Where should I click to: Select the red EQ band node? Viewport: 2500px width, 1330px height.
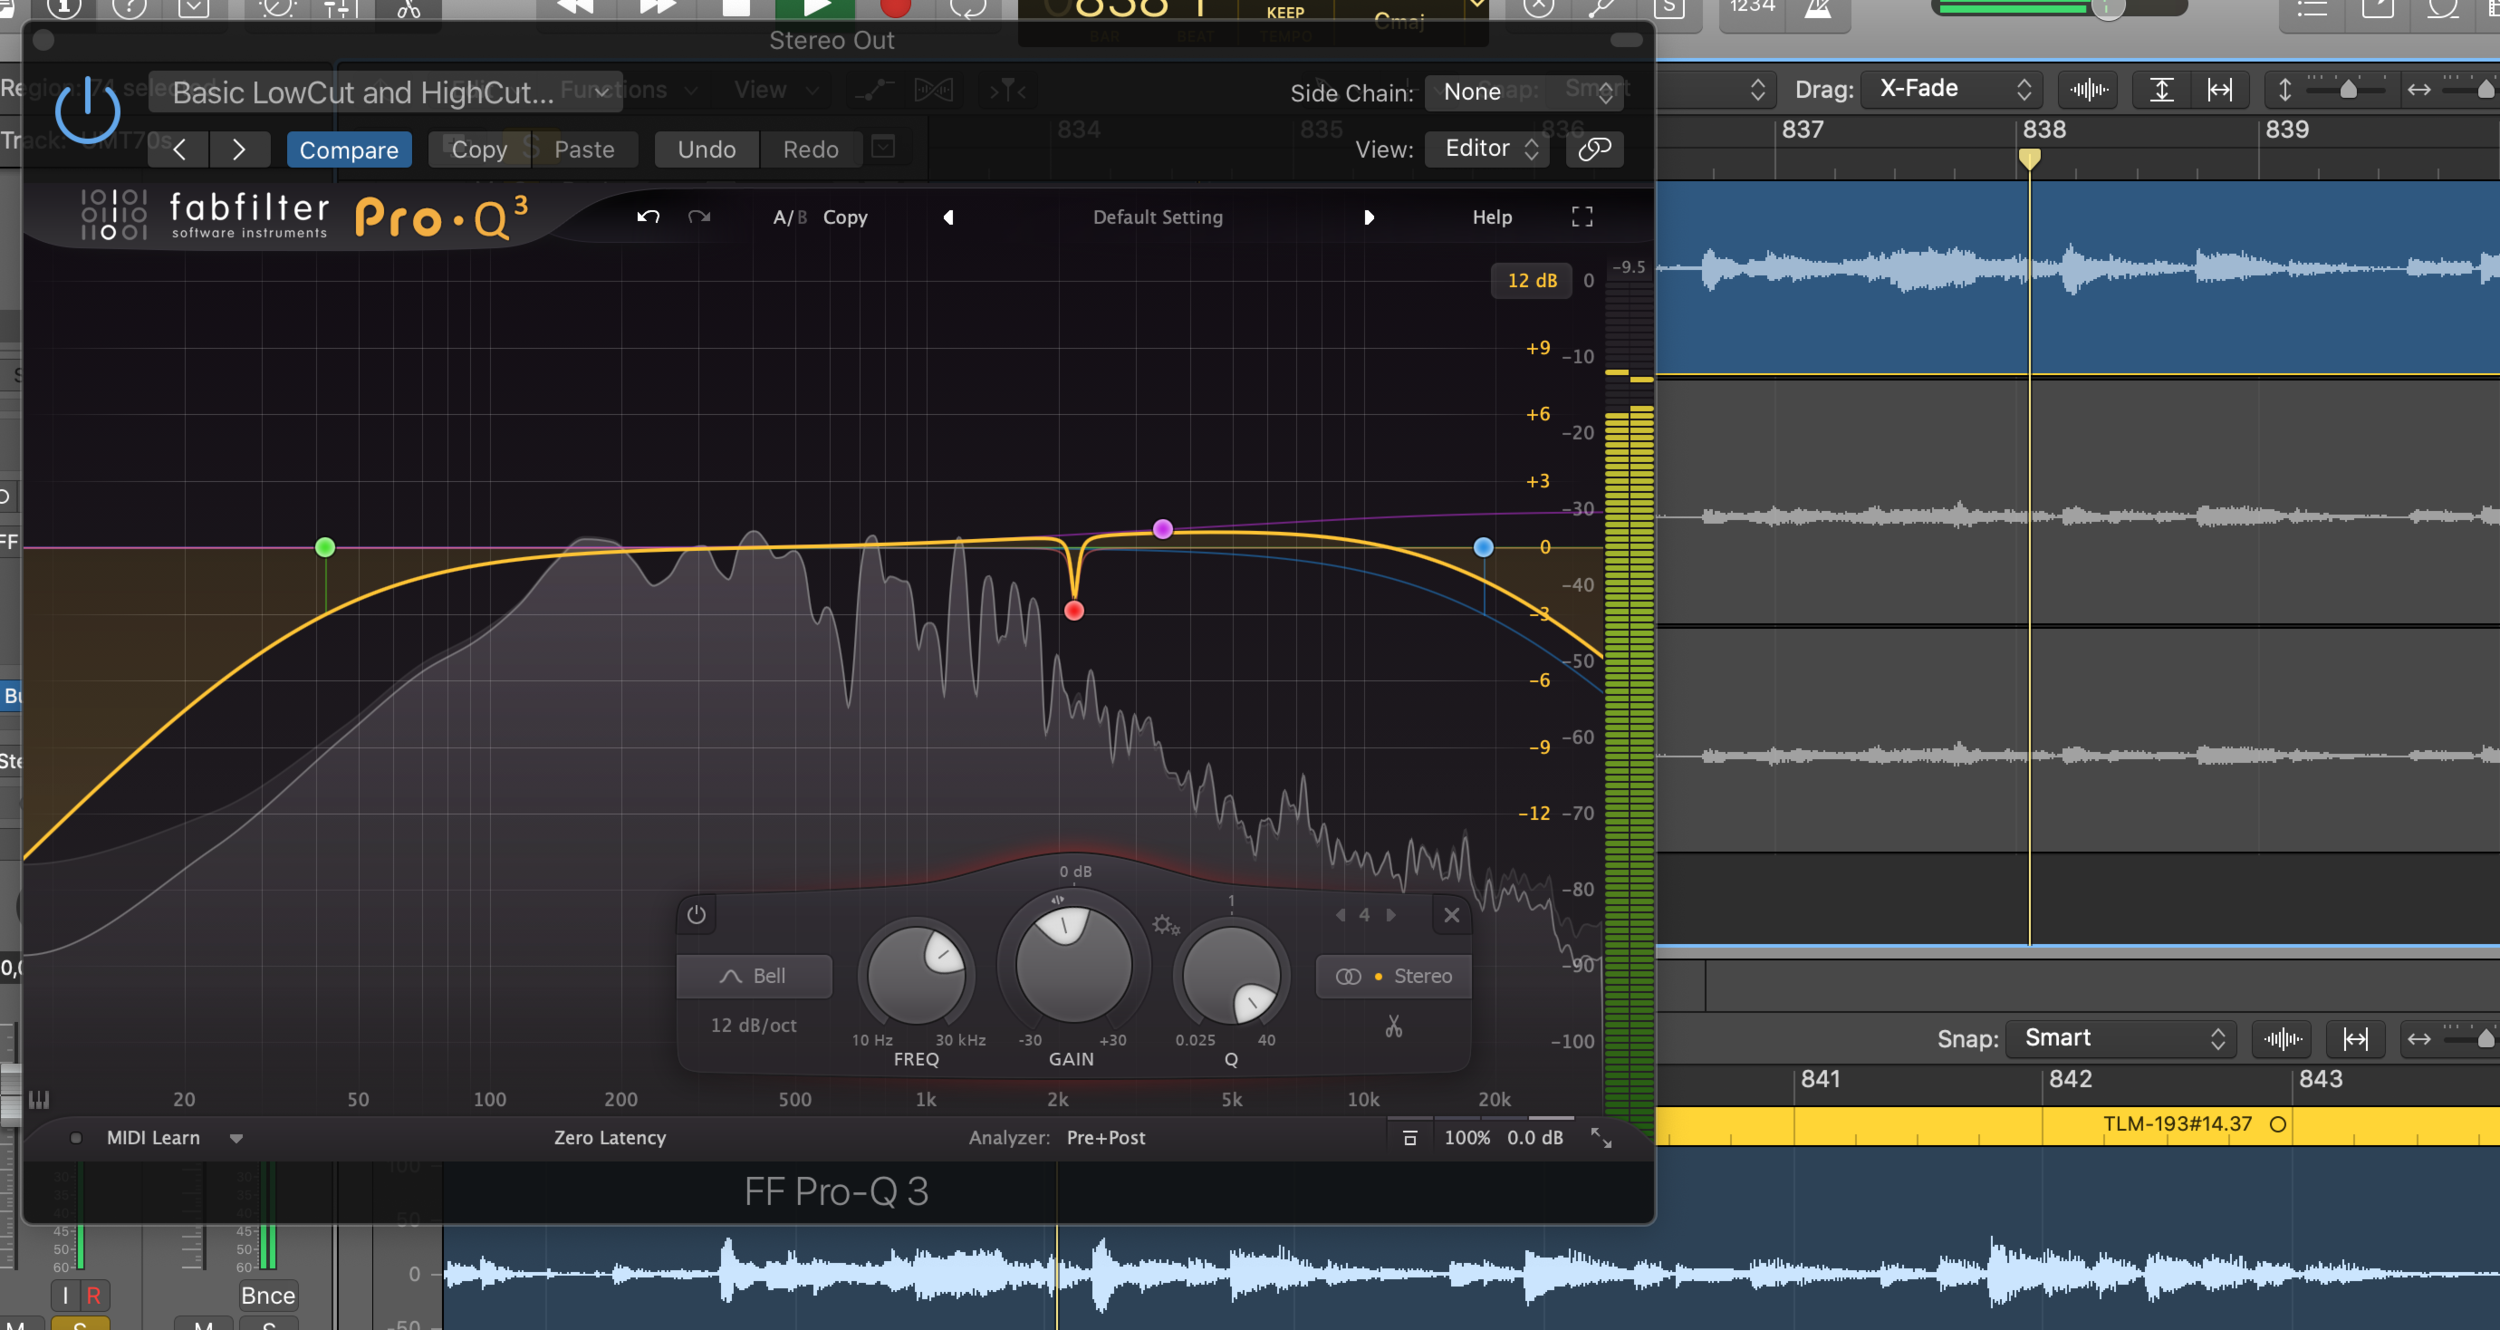pos(1074,609)
